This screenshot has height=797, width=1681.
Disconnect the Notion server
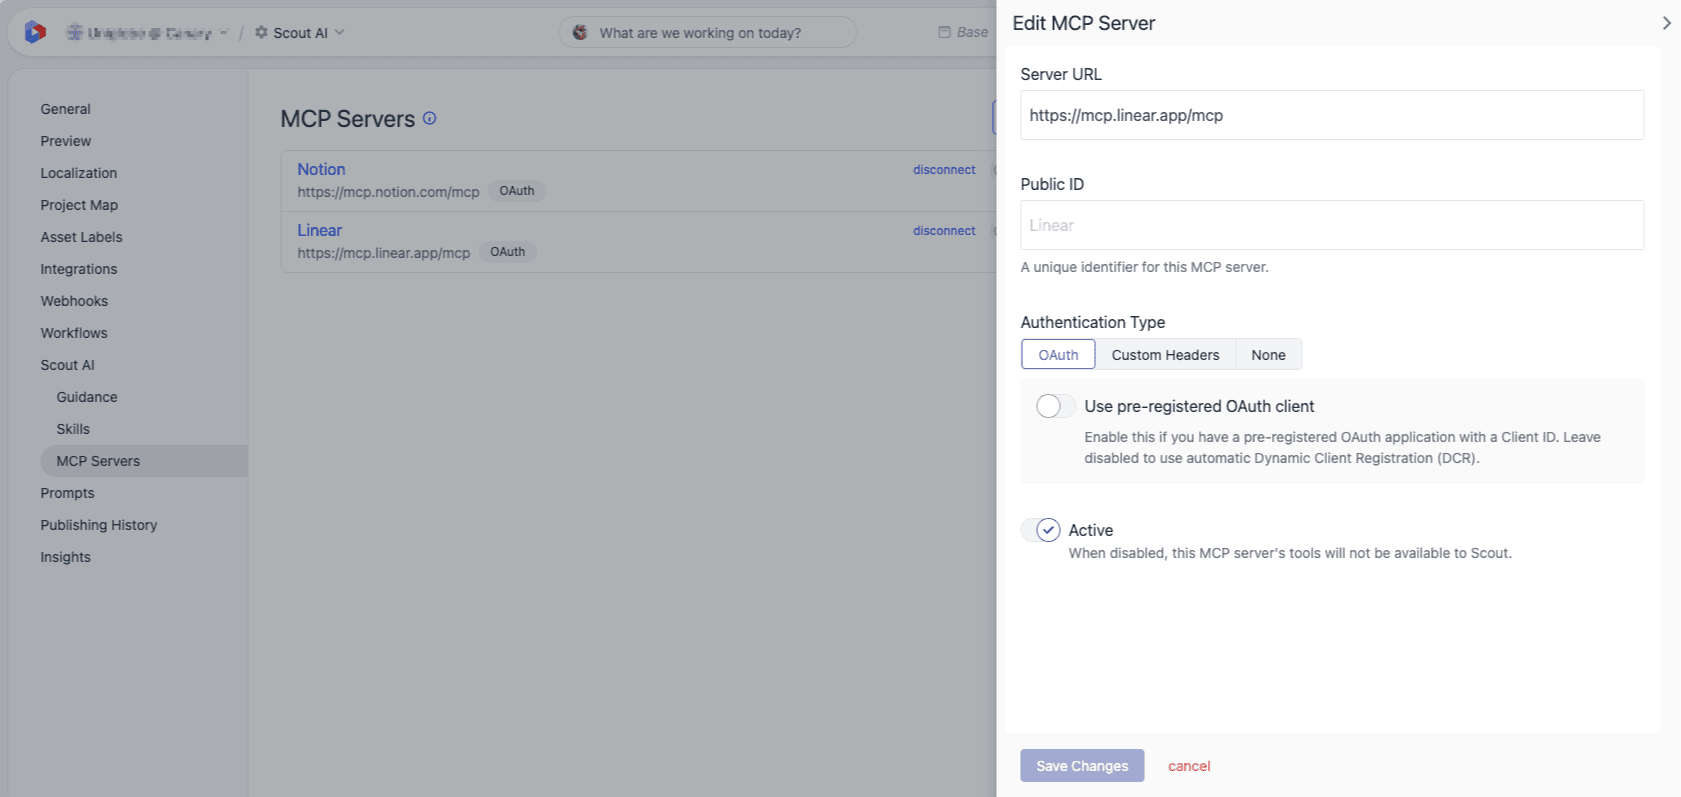click(x=943, y=170)
